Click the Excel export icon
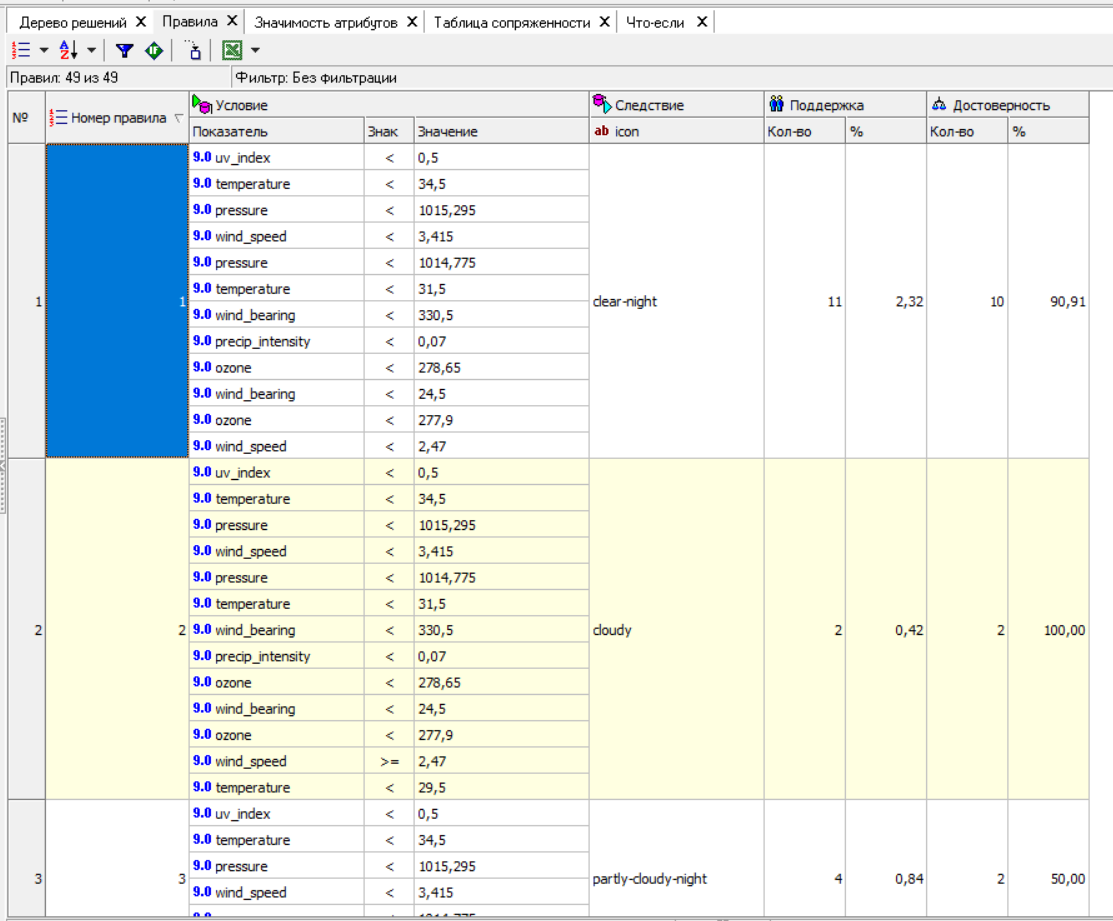The height and width of the screenshot is (921, 1113). point(232,50)
